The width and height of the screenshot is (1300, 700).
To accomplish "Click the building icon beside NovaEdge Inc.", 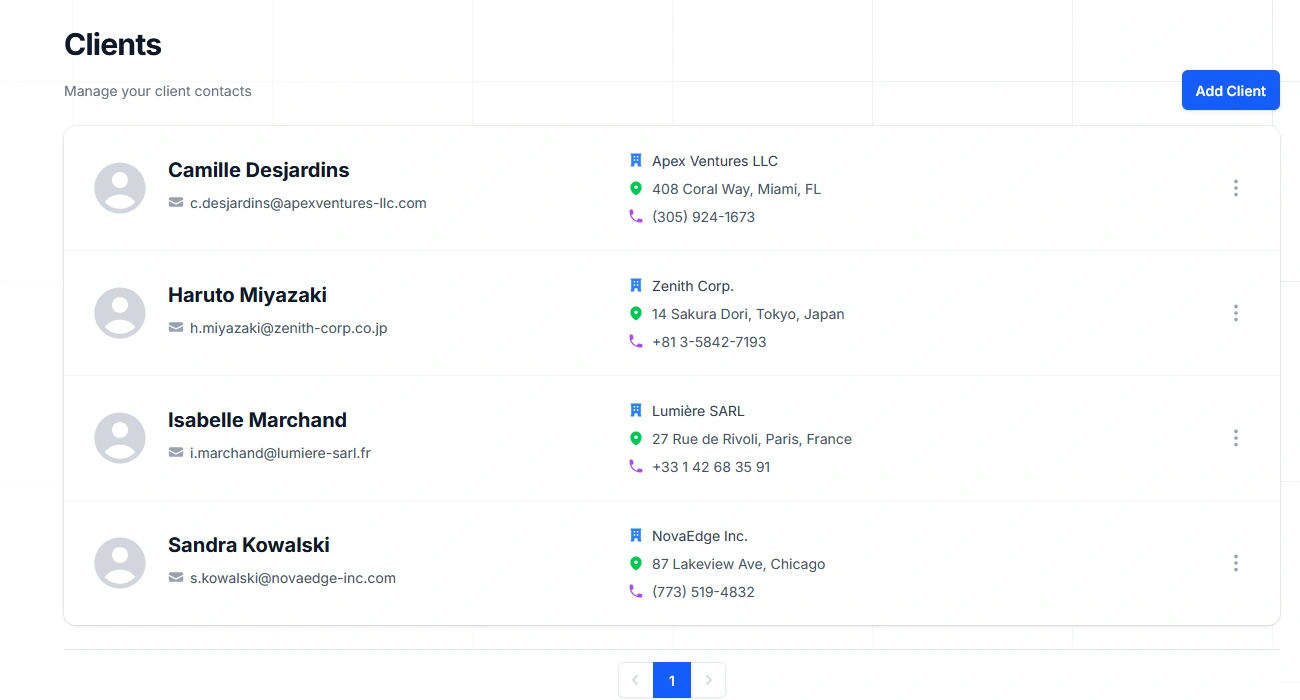I will pos(636,535).
